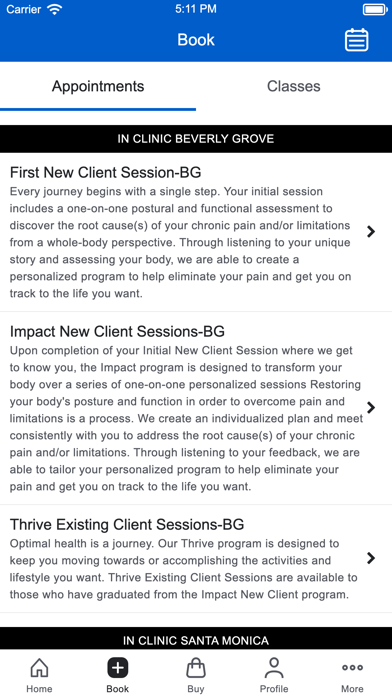The image size is (392, 696).
Task: Tap the Wi-Fi status icon
Action: pyautogui.click(x=55, y=9)
